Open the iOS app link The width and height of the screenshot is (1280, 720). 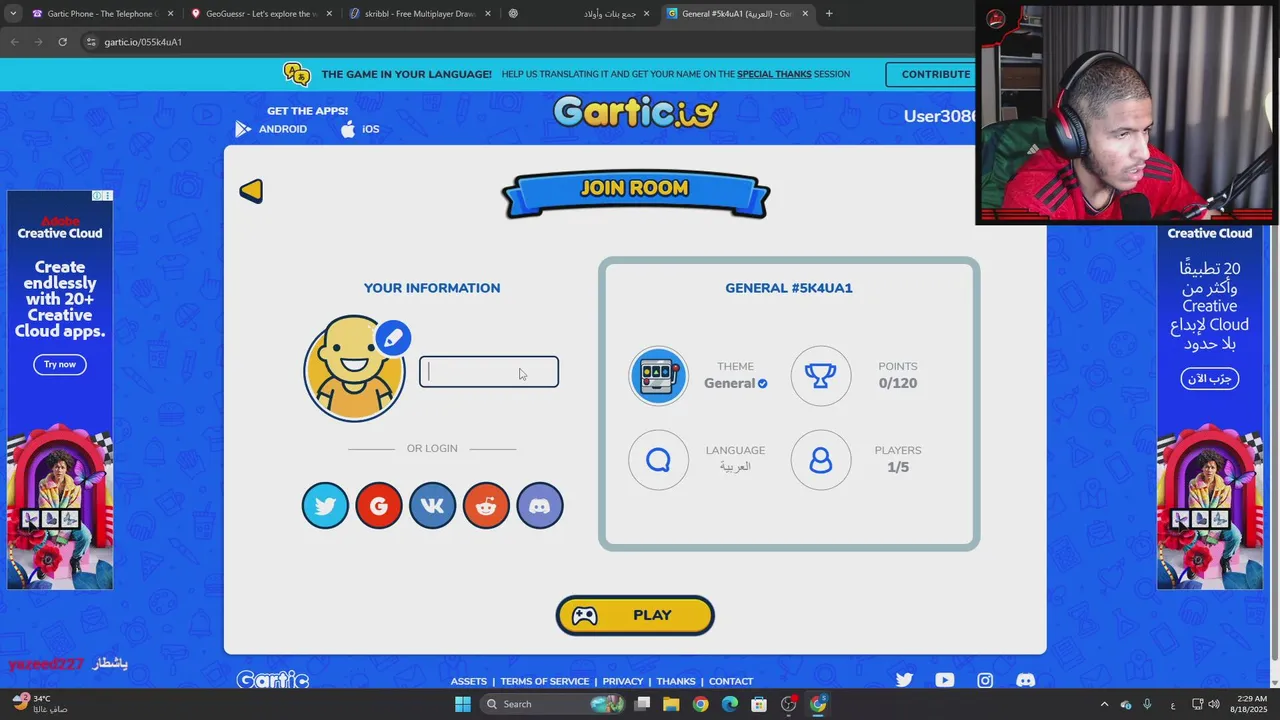(360, 129)
